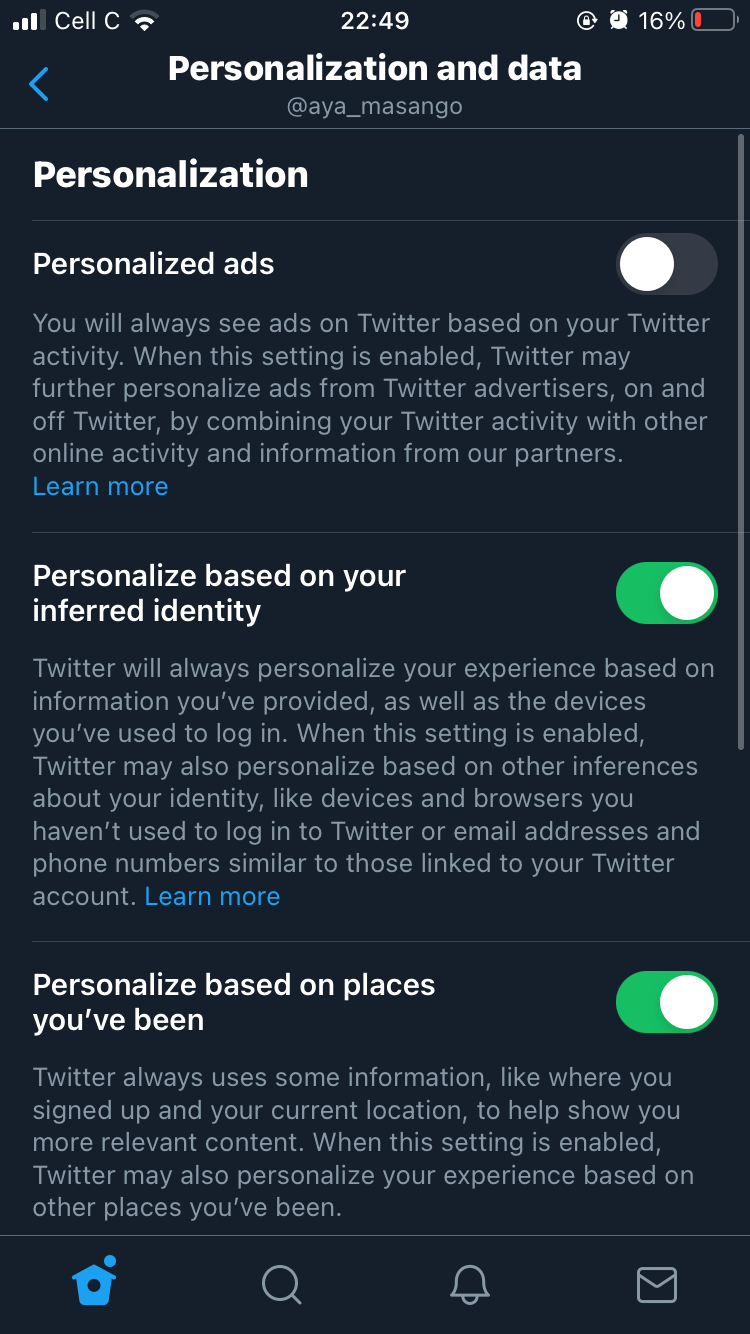
Task: Open Notifications via the bell icon
Action: (469, 1285)
